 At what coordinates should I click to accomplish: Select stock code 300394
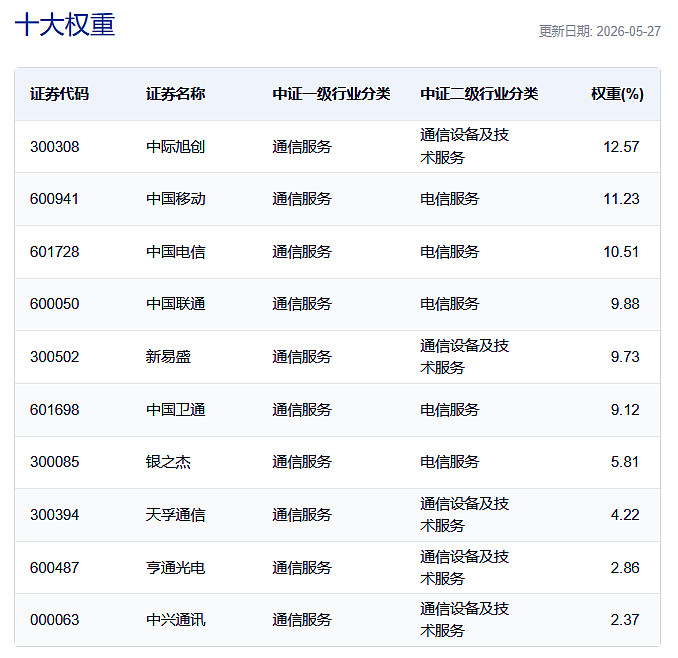[x=55, y=515]
